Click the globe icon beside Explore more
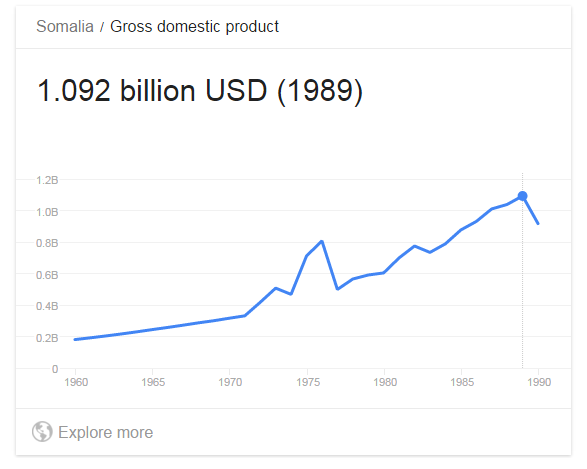This screenshot has height=469, width=587. click(x=42, y=432)
